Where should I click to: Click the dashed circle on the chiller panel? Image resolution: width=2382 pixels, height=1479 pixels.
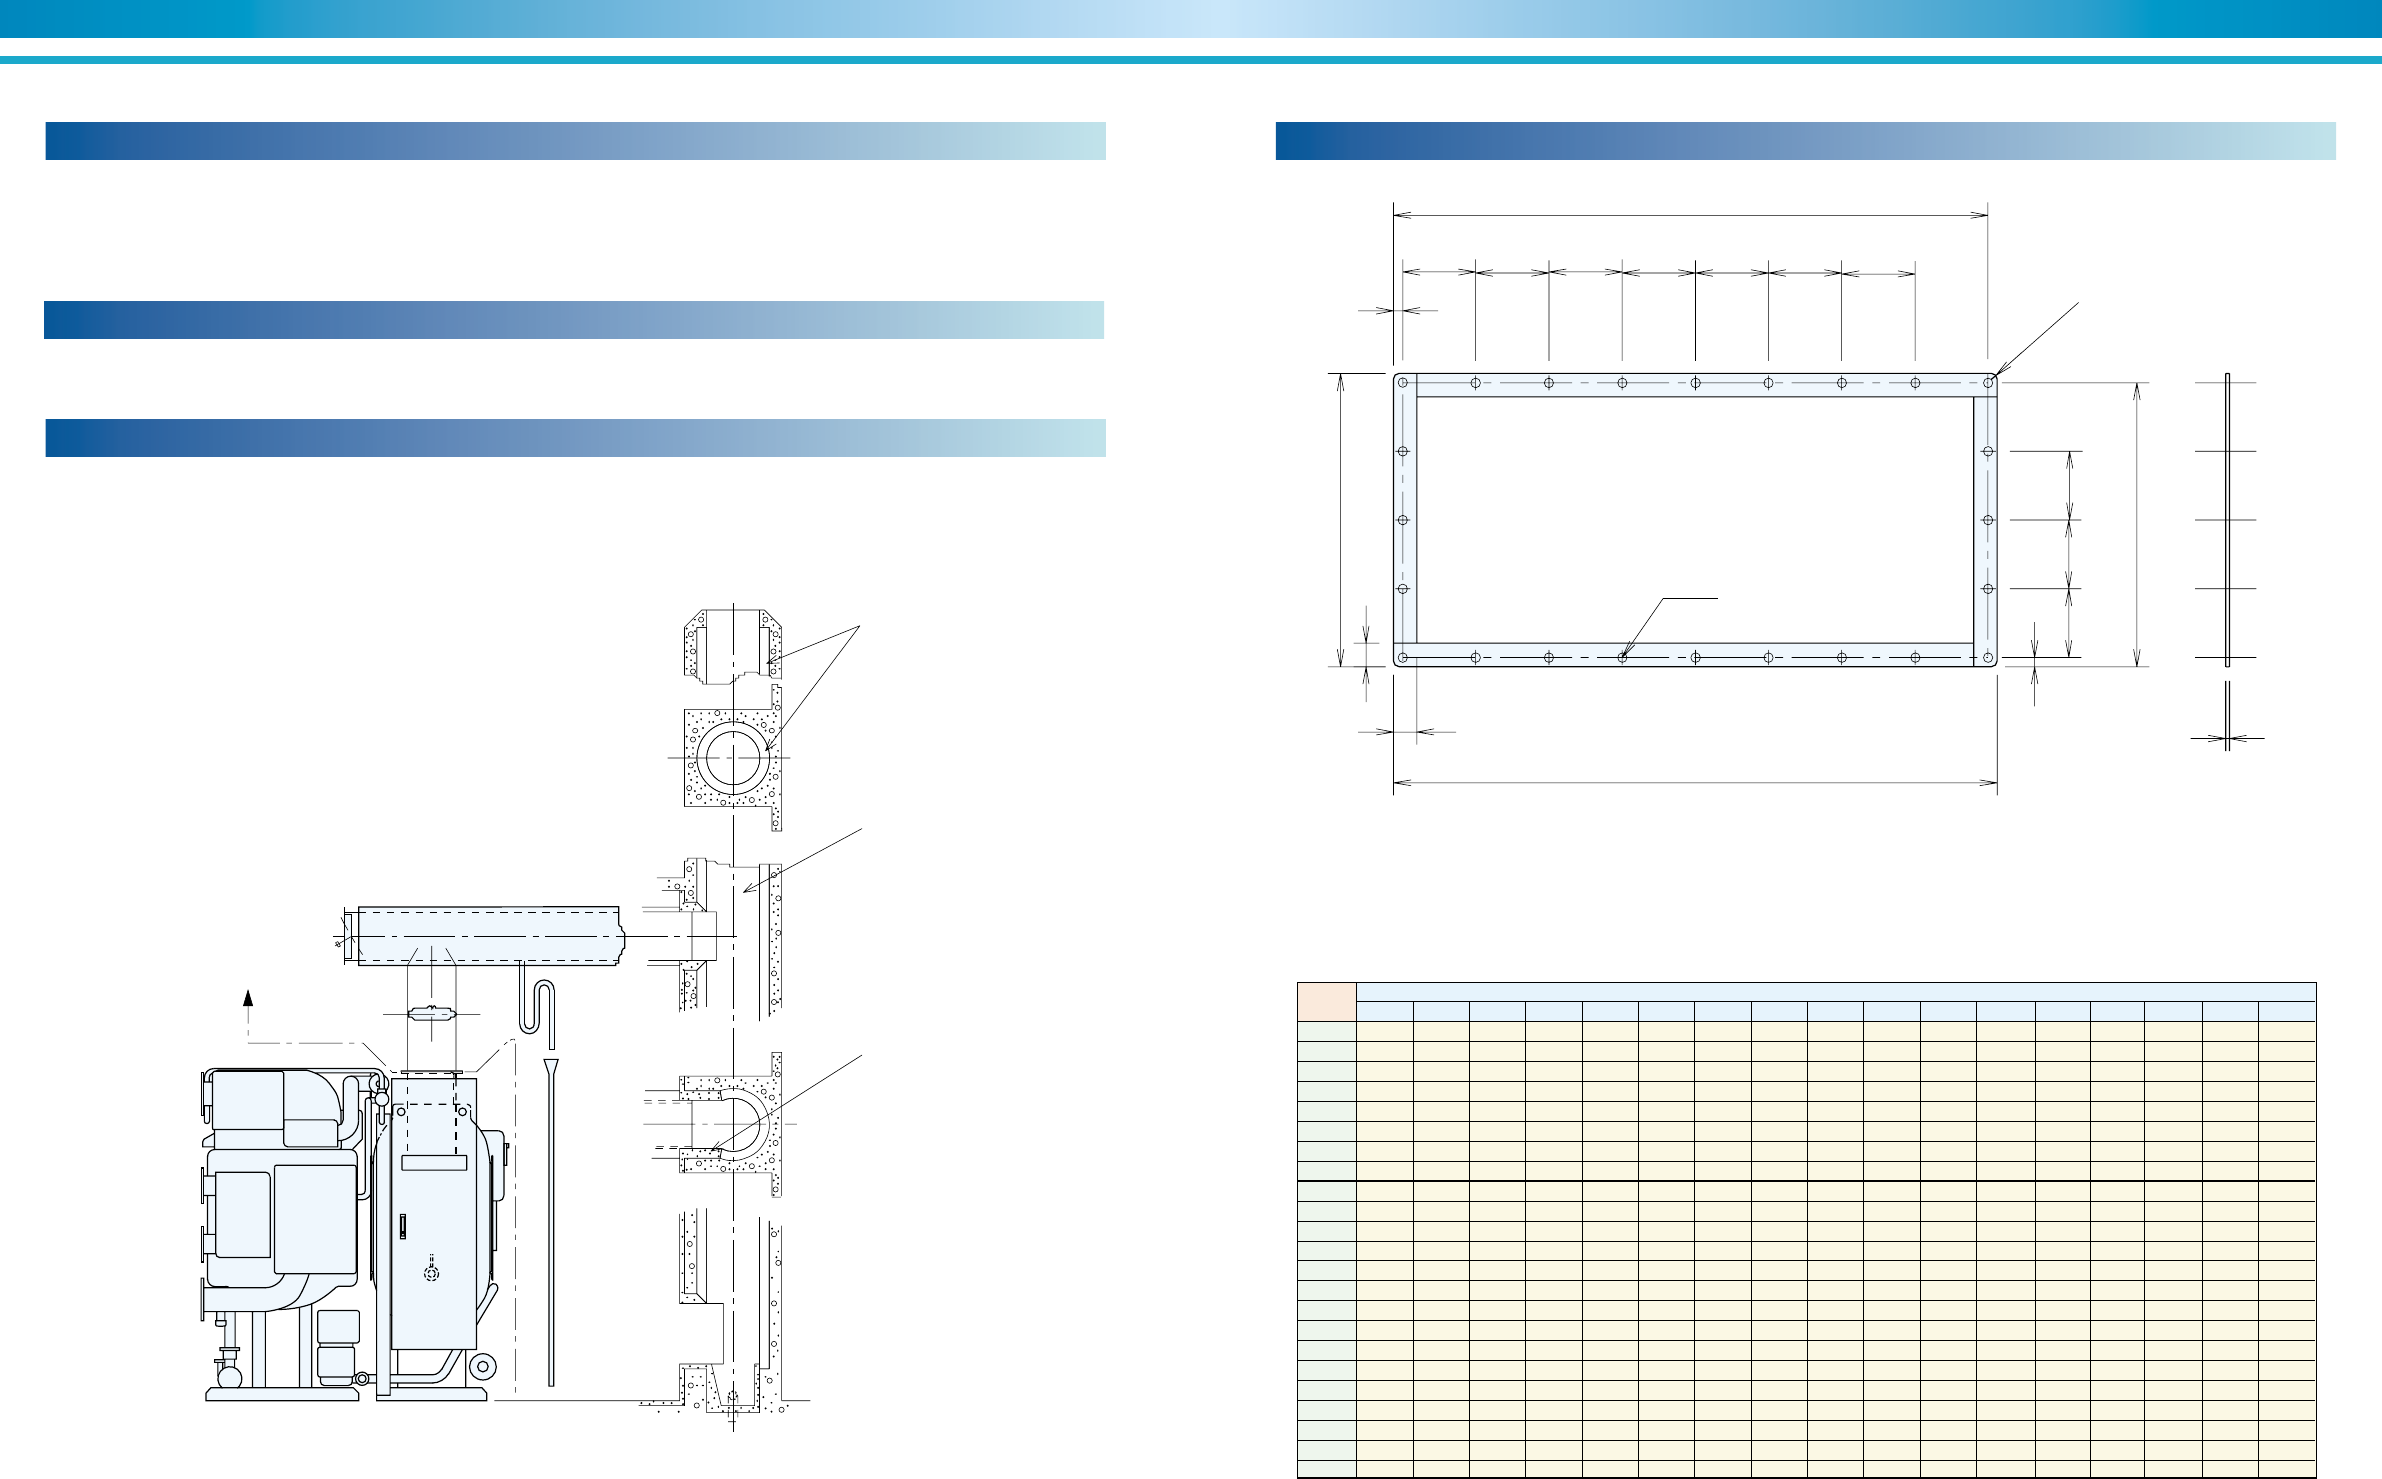tap(431, 1275)
